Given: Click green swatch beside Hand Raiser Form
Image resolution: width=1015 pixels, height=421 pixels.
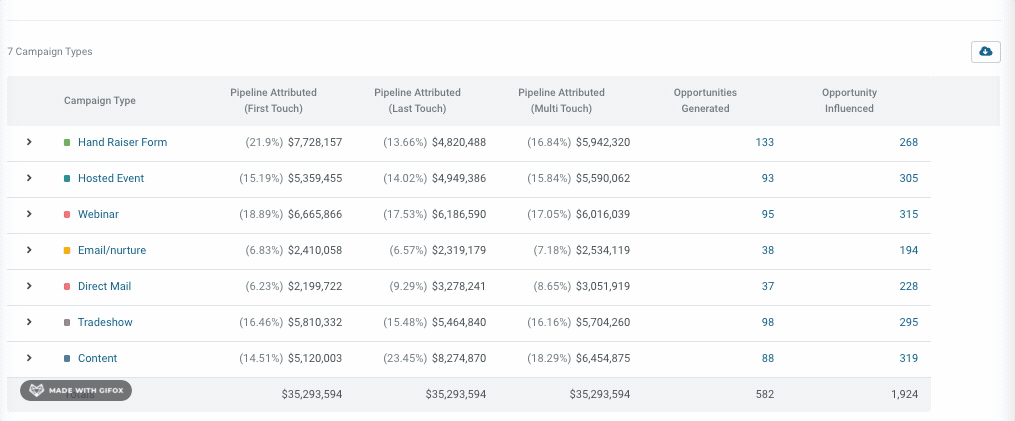Looking at the screenshot, I should click(x=67, y=142).
